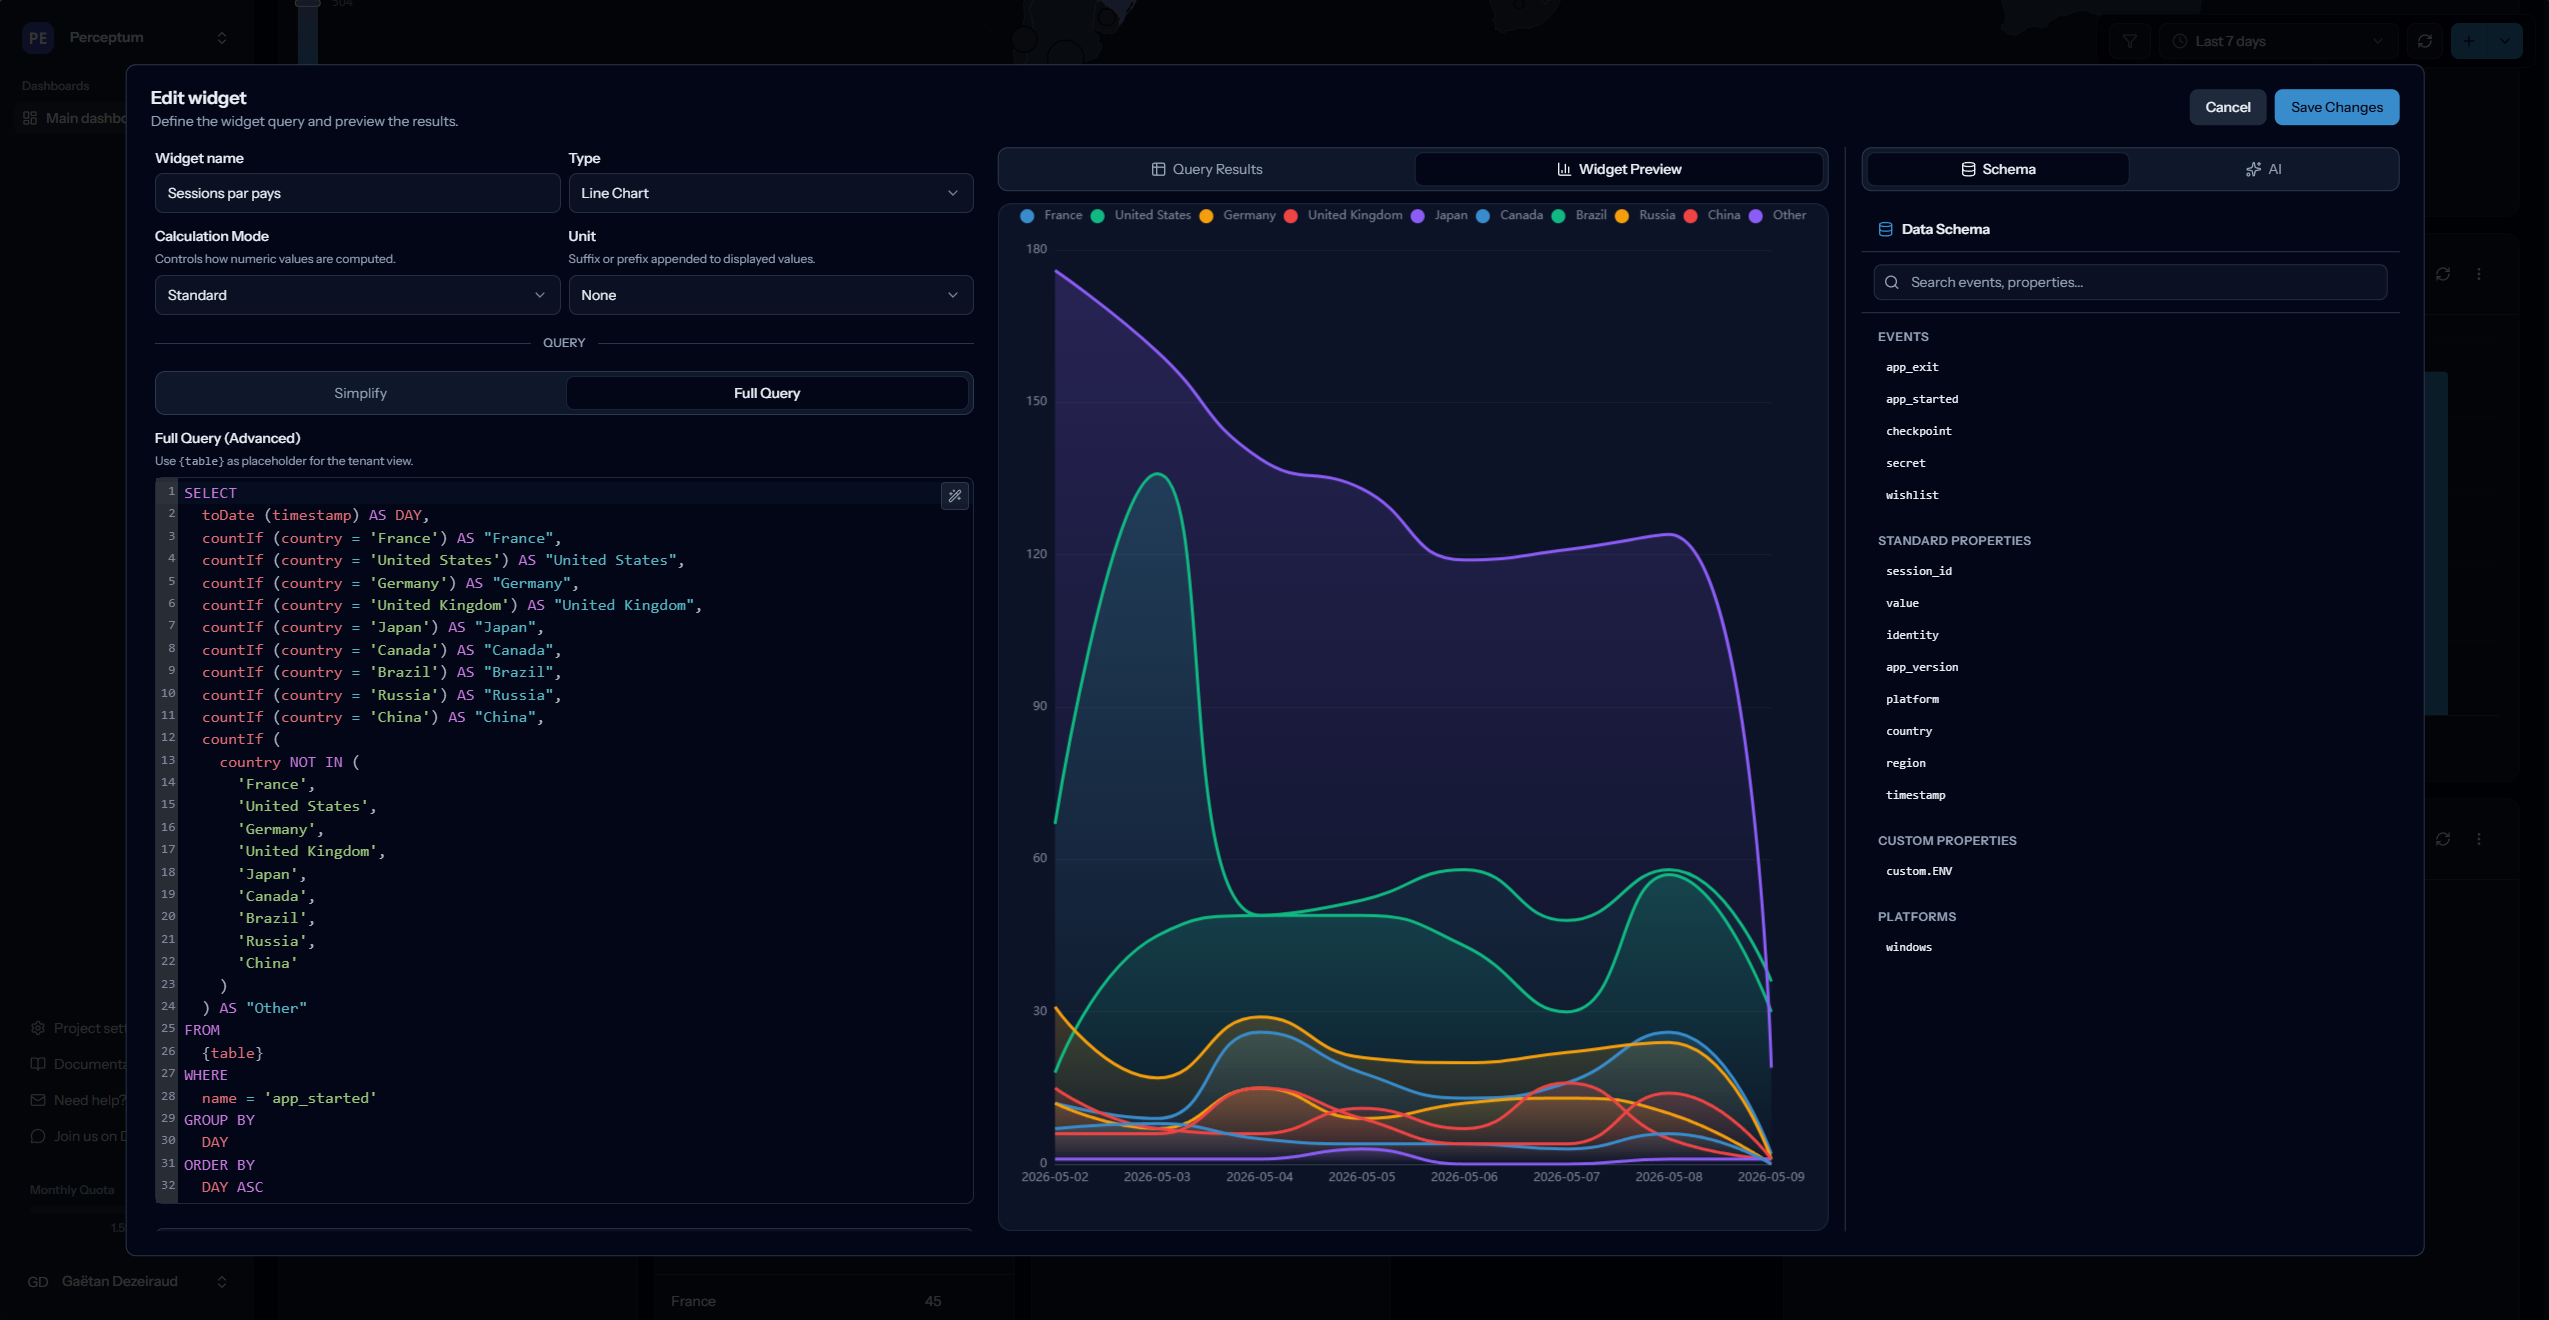2549x1320 pixels.
Task: Click the Search events, properties field
Action: click(x=2130, y=282)
